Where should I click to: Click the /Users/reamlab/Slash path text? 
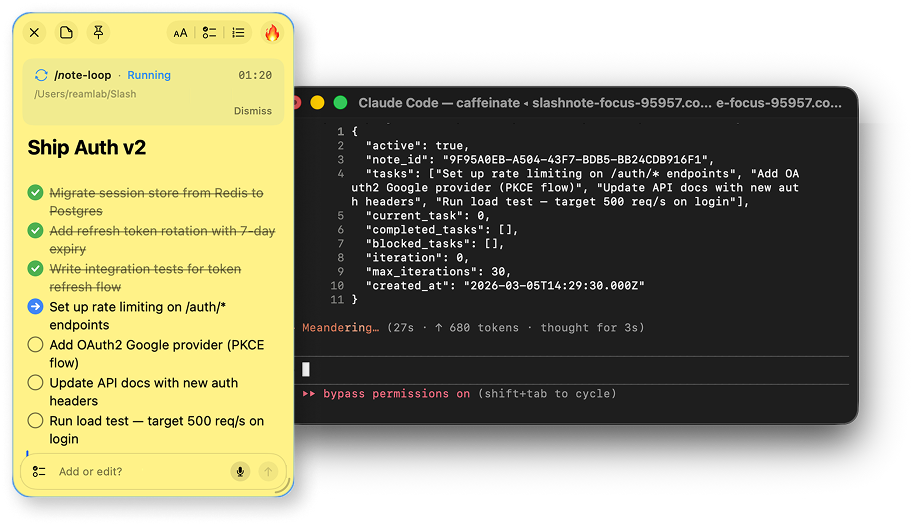[x=85, y=94]
